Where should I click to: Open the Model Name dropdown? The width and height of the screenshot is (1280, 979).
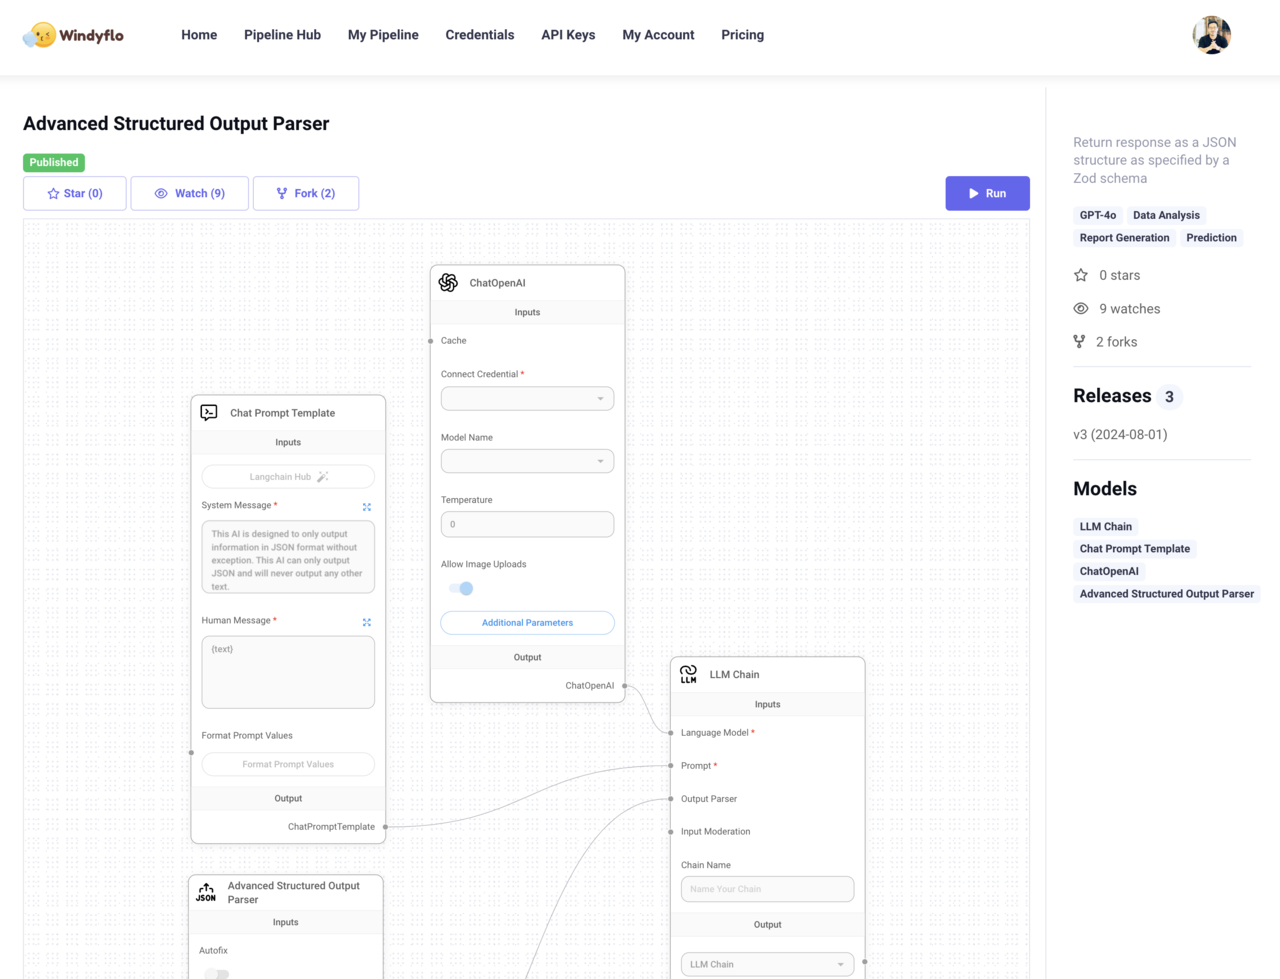pos(527,461)
